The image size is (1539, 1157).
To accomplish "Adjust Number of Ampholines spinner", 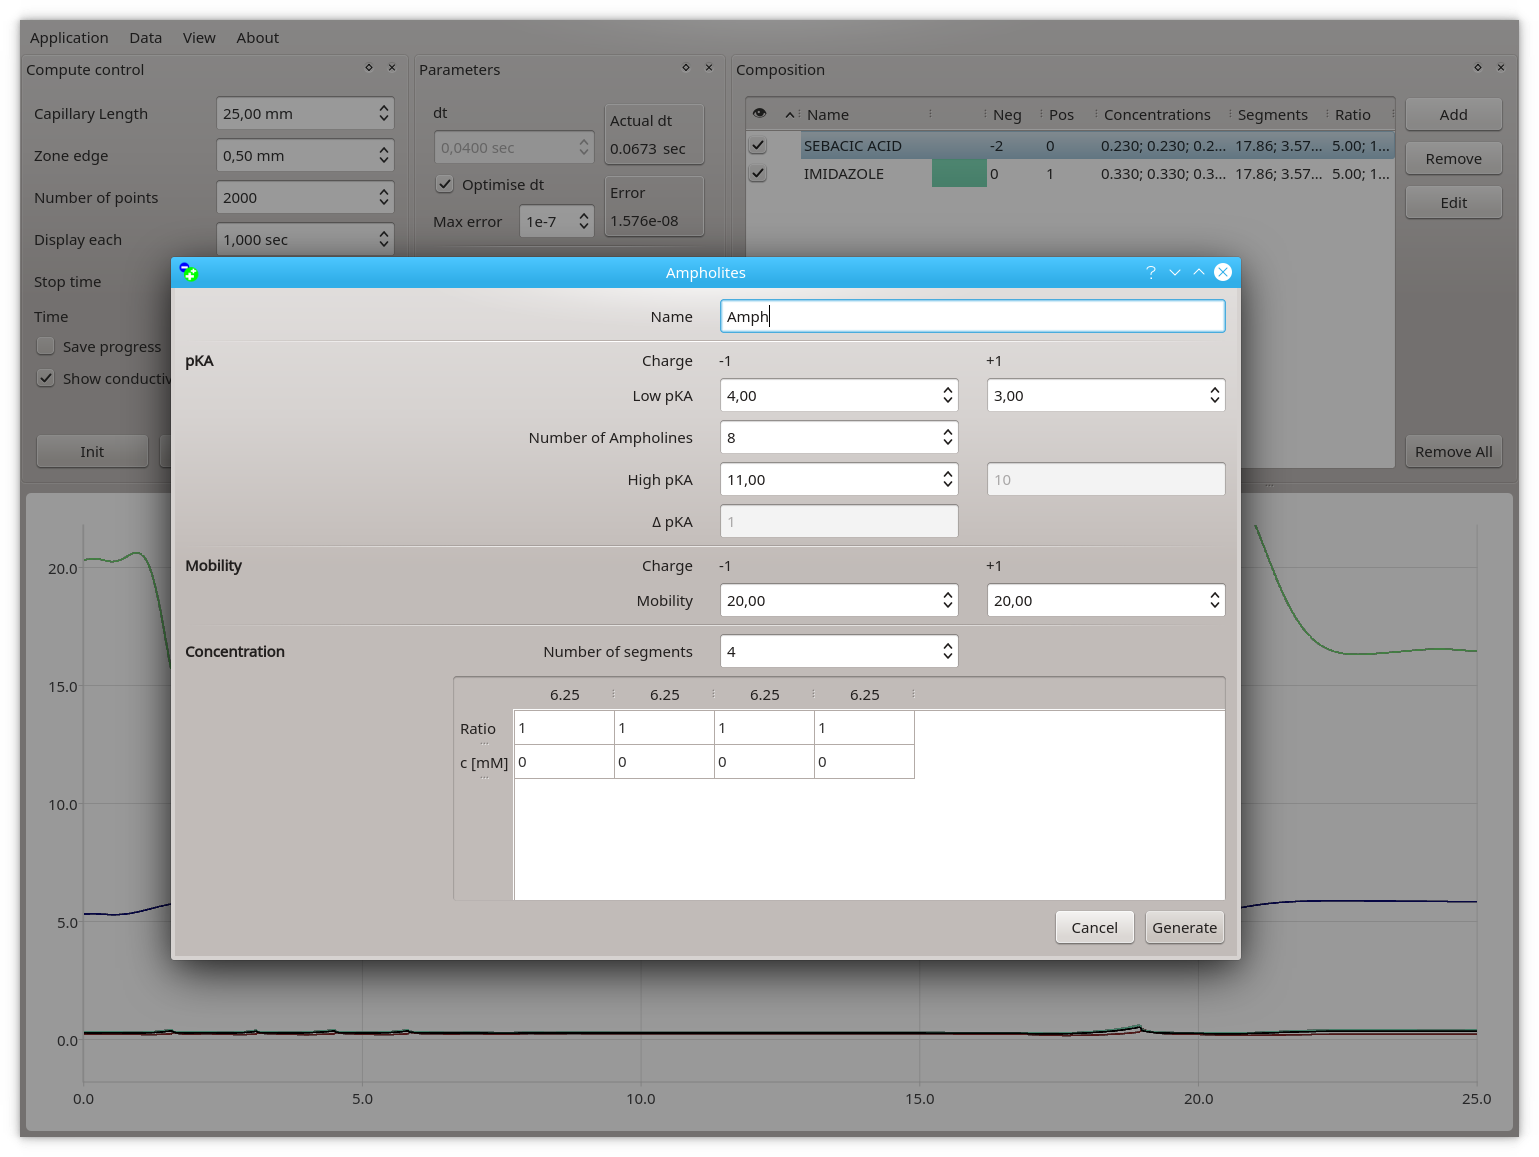I will tap(948, 437).
